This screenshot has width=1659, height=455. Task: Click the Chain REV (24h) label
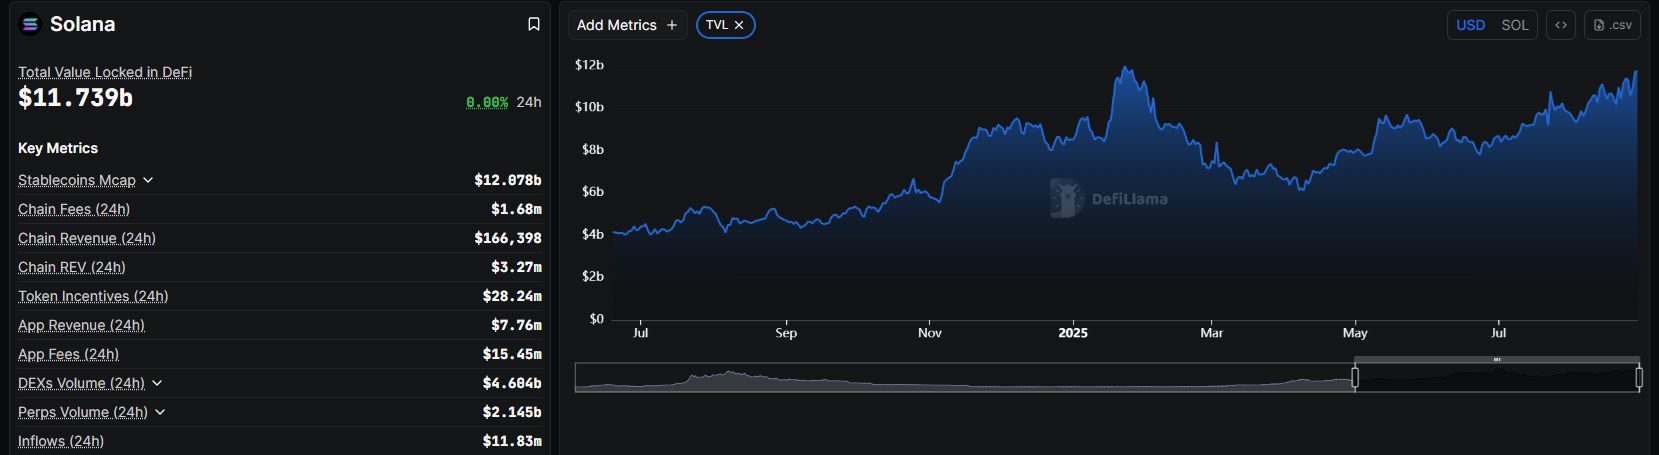pos(72,267)
